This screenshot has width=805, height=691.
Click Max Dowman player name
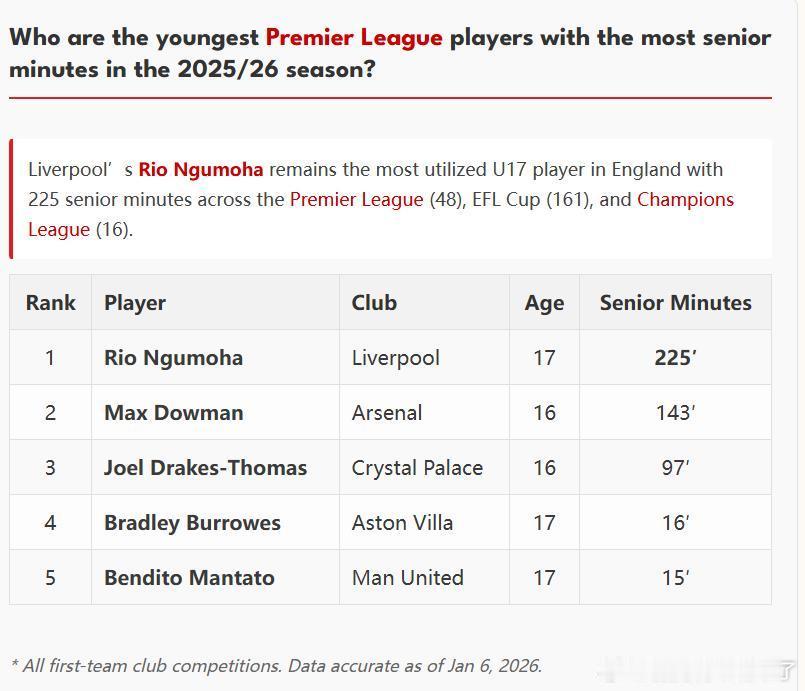pyautogui.click(x=173, y=413)
